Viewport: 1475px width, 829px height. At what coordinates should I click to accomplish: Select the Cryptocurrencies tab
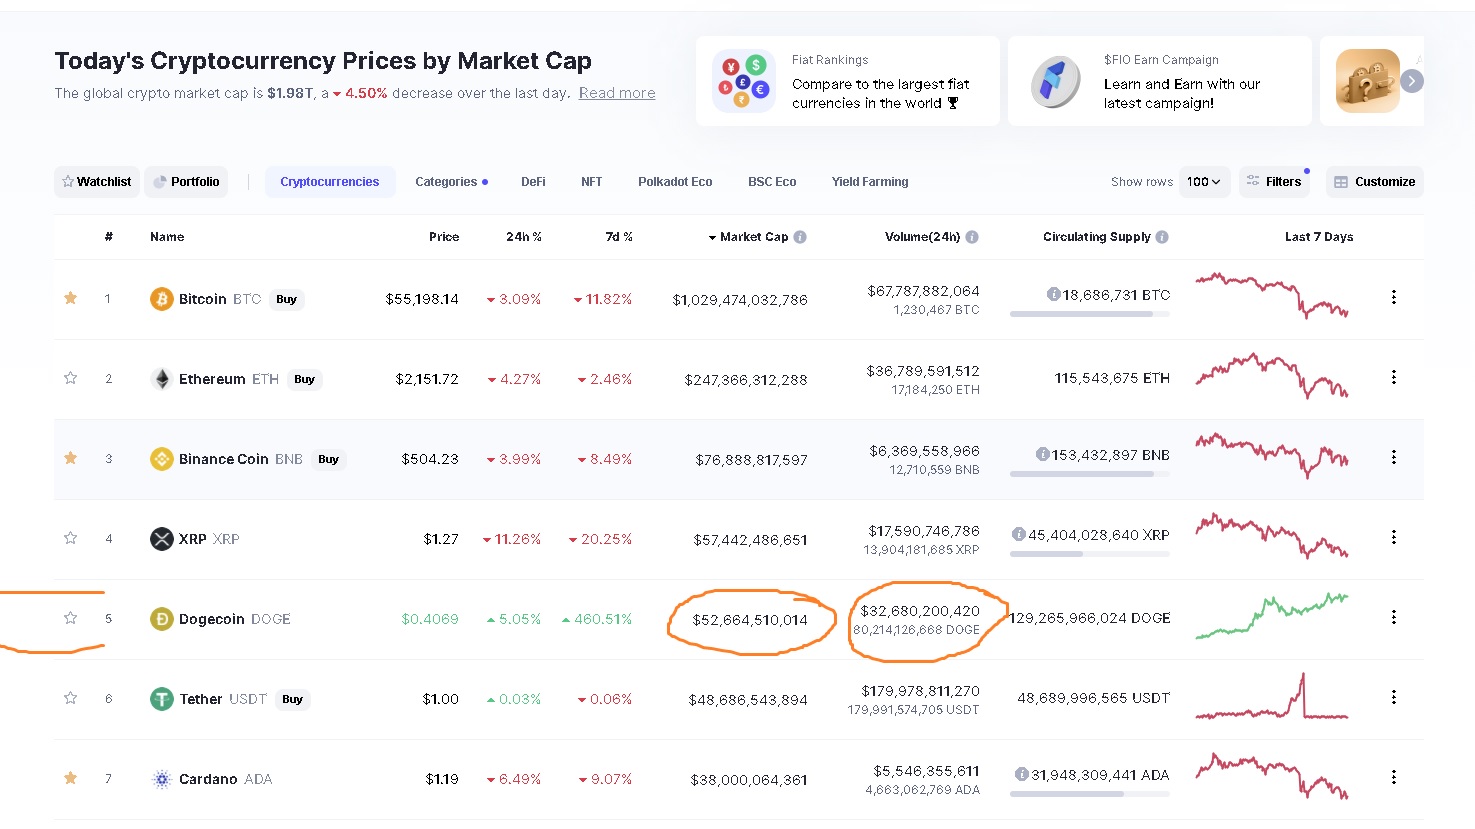click(330, 182)
